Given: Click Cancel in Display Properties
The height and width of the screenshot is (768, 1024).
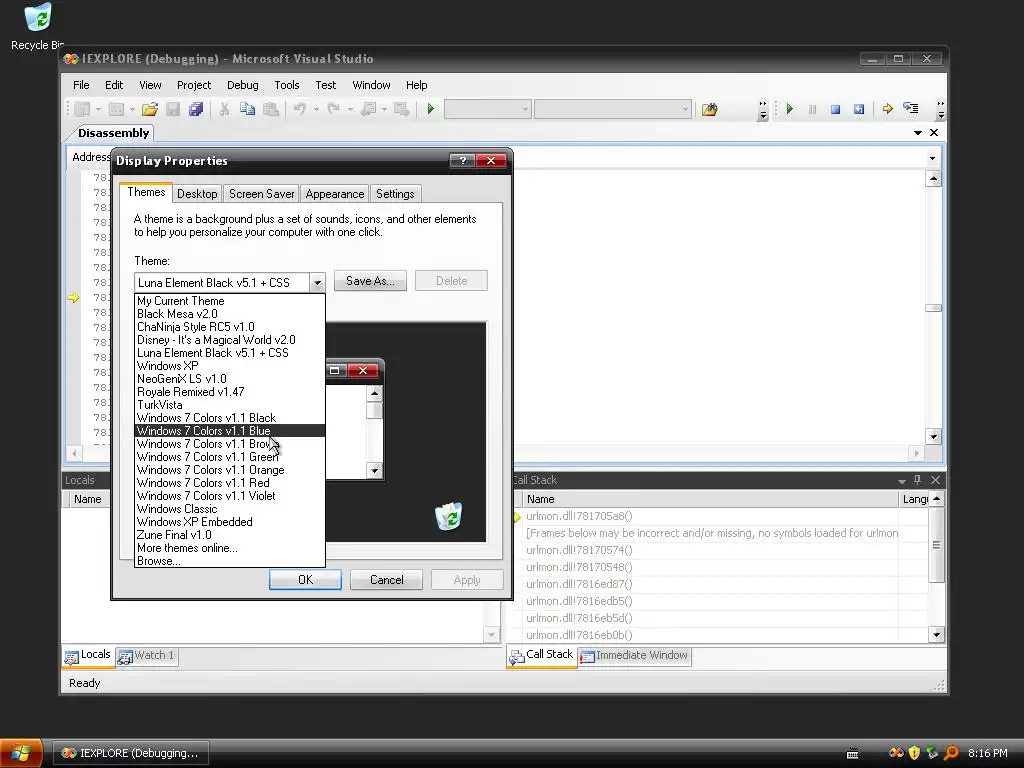Looking at the screenshot, I should (x=387, y=580).
